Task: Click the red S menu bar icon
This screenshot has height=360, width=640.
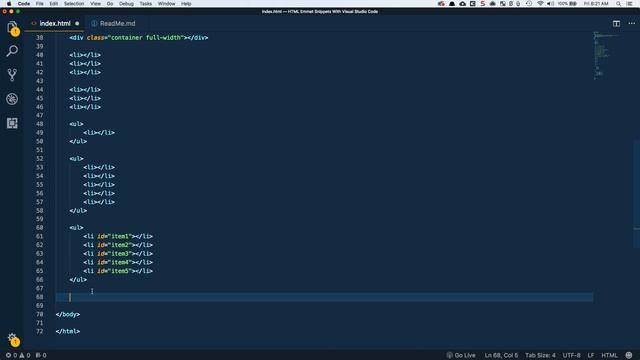Action: pyautogui.click(x=483, y=4)
